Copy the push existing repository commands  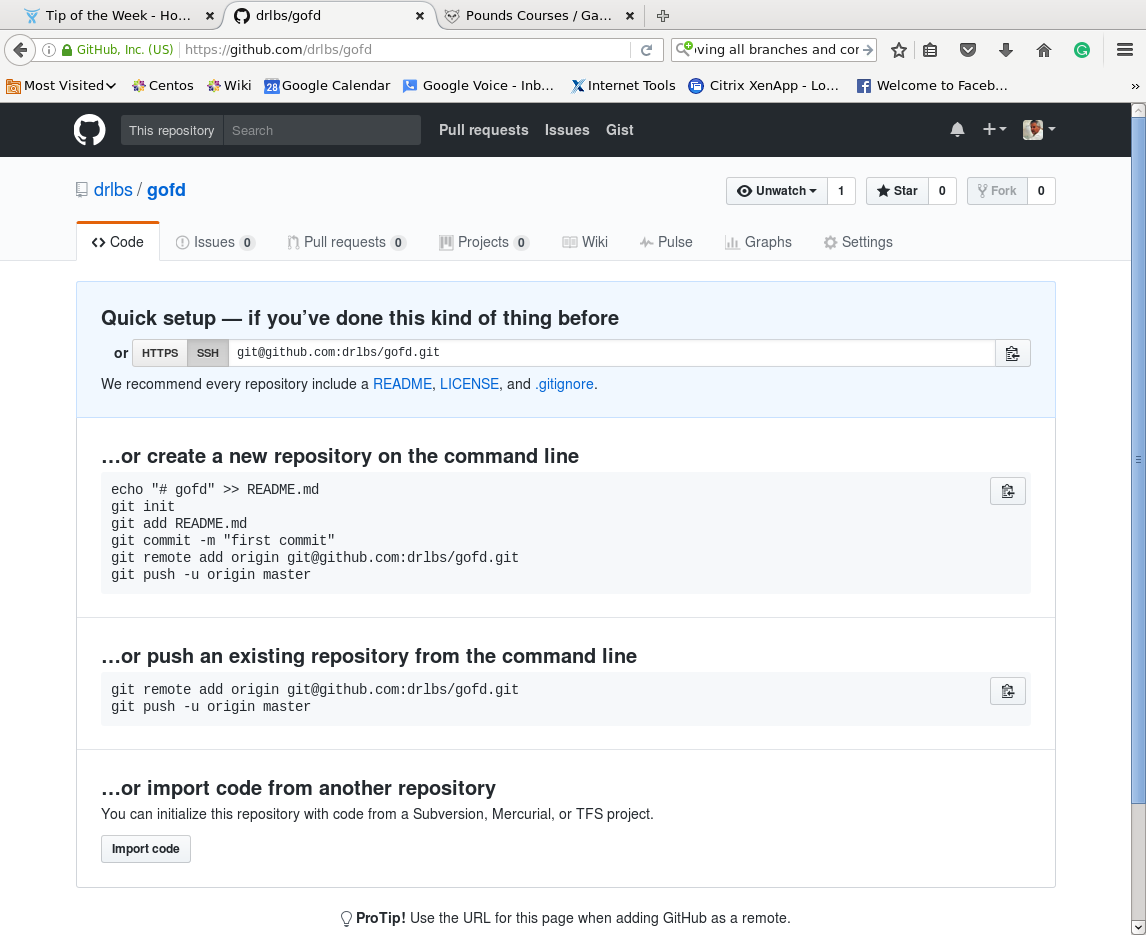[1007, 691]
